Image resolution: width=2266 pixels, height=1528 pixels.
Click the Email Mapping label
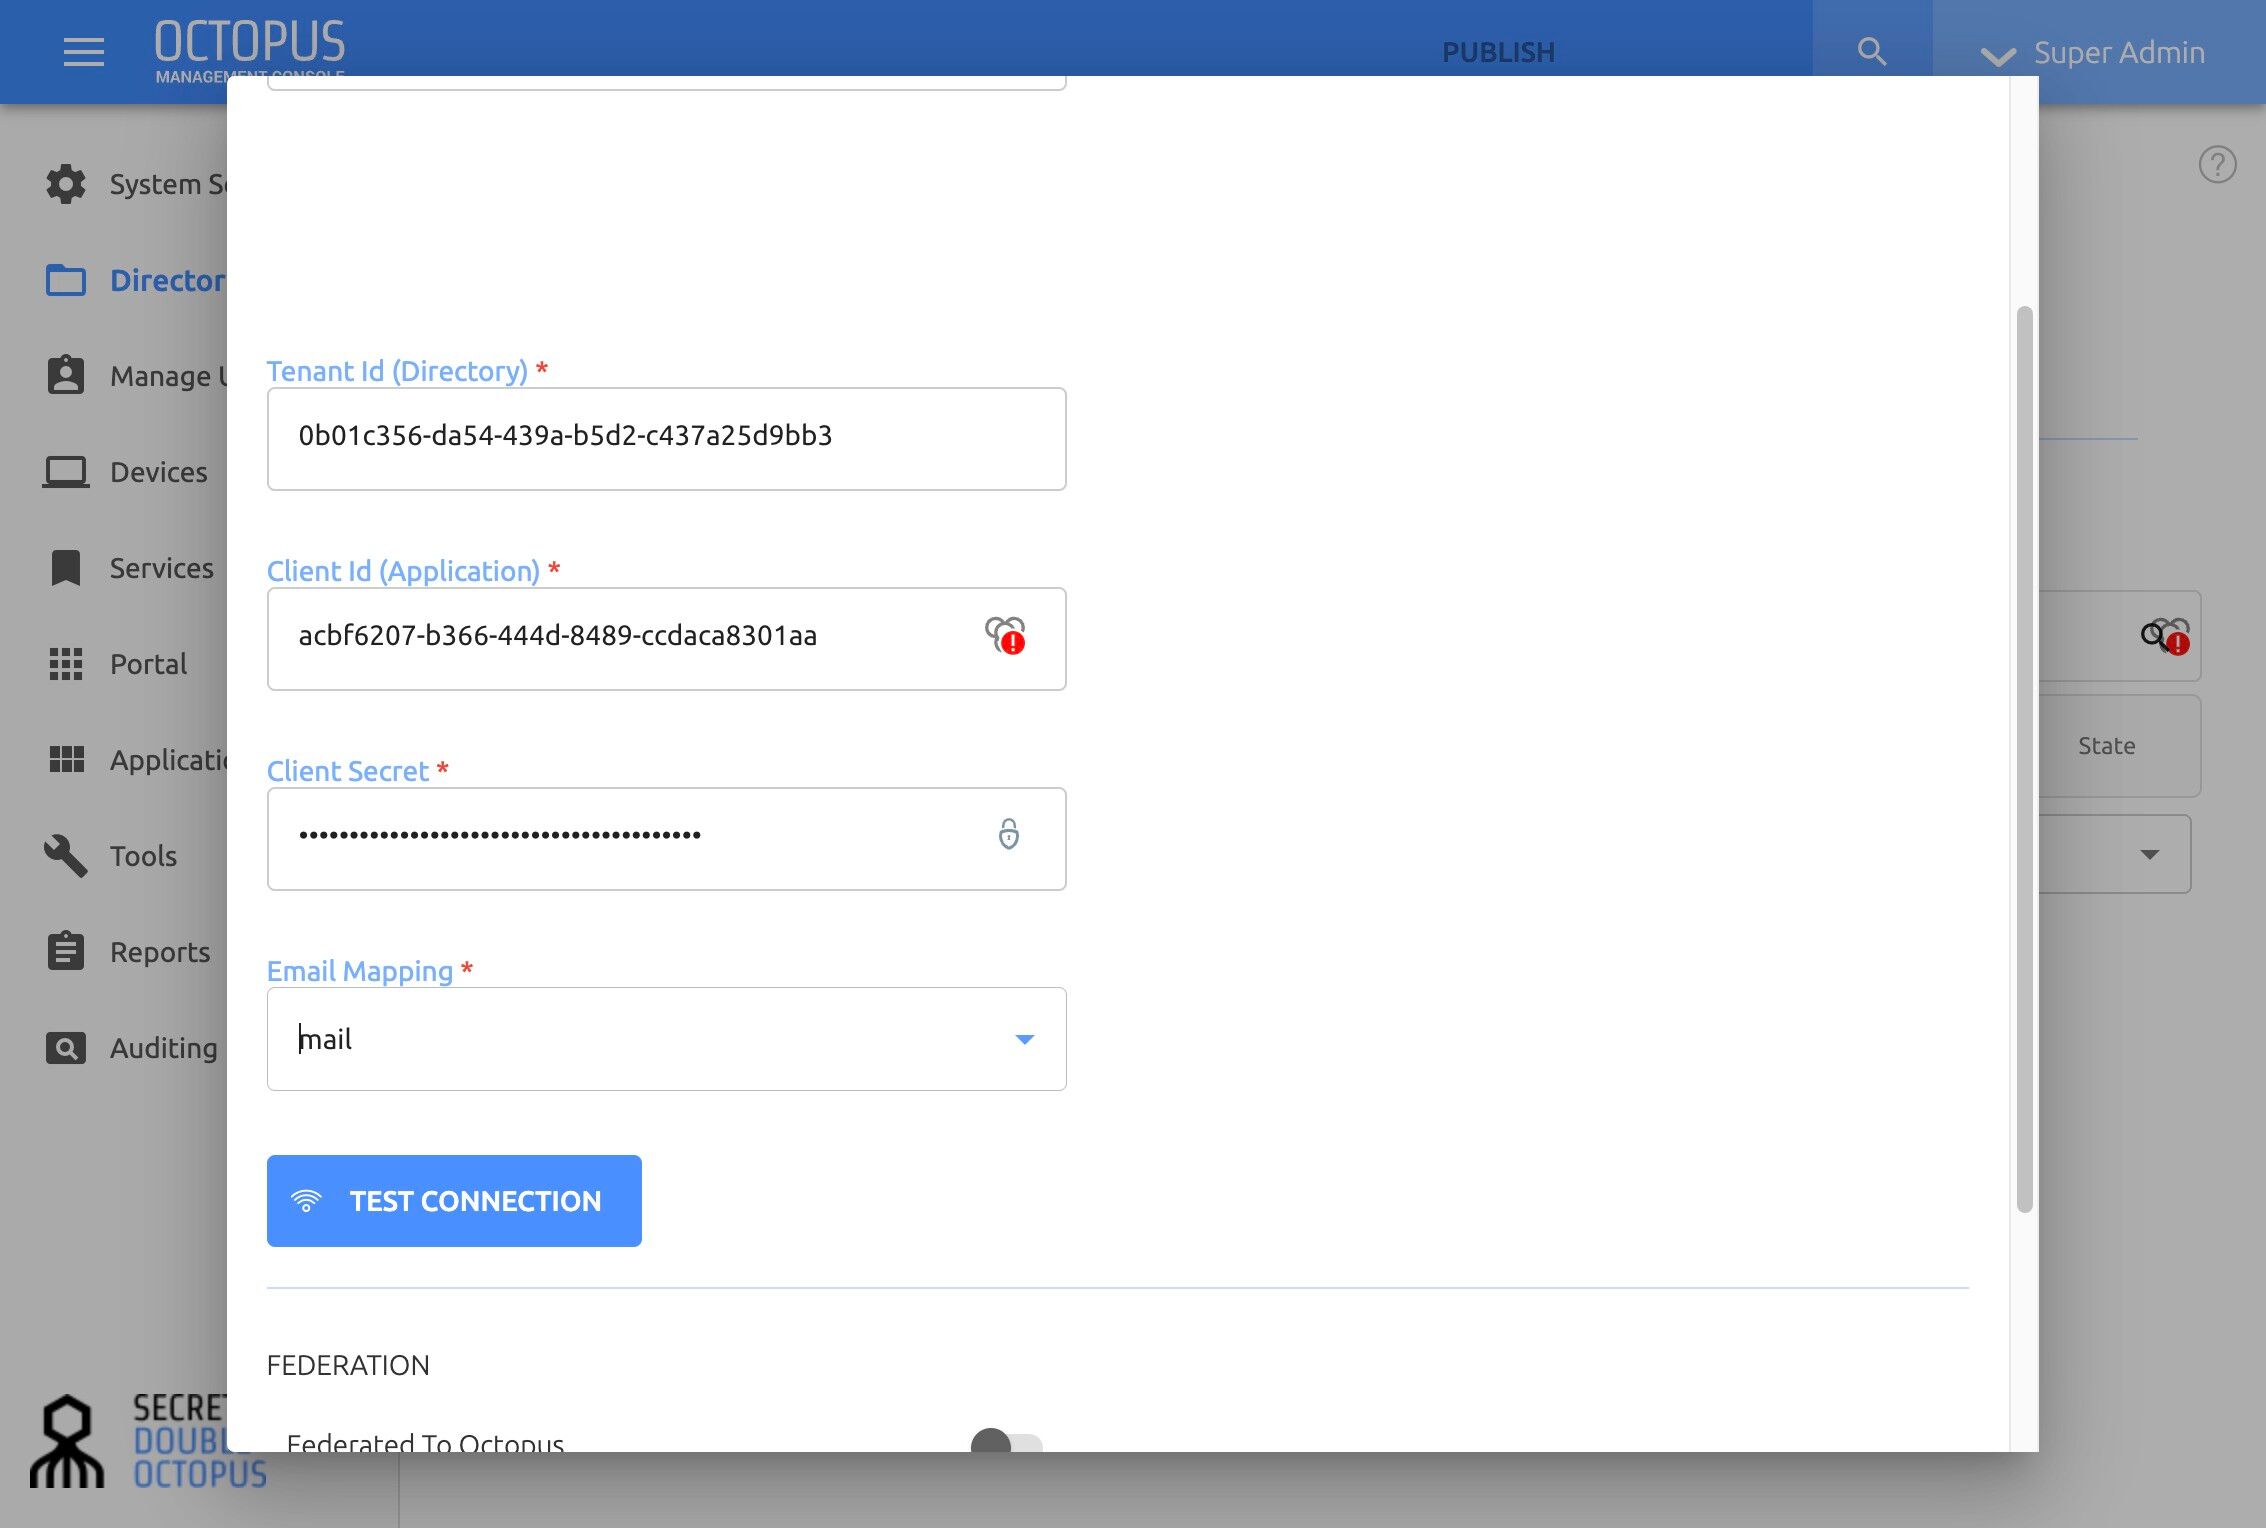(360, 971)
